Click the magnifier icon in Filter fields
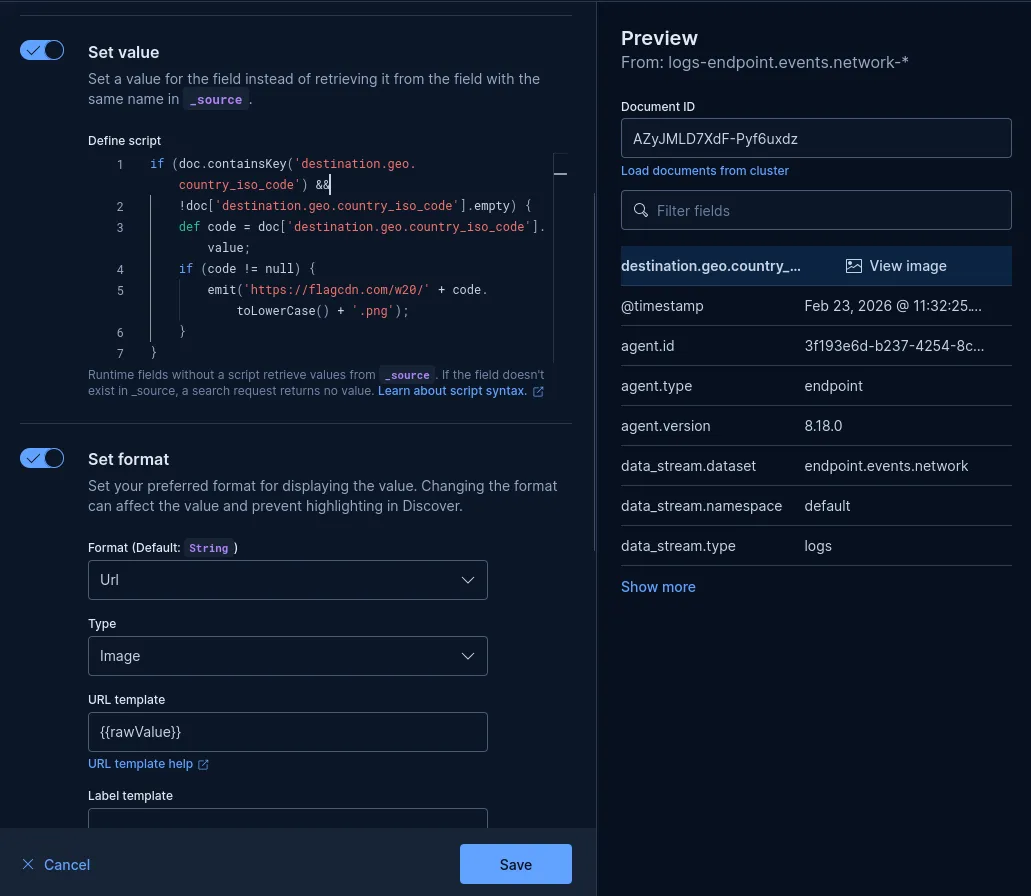Screen dimensions: 1031x896 [x=639, y=211]
